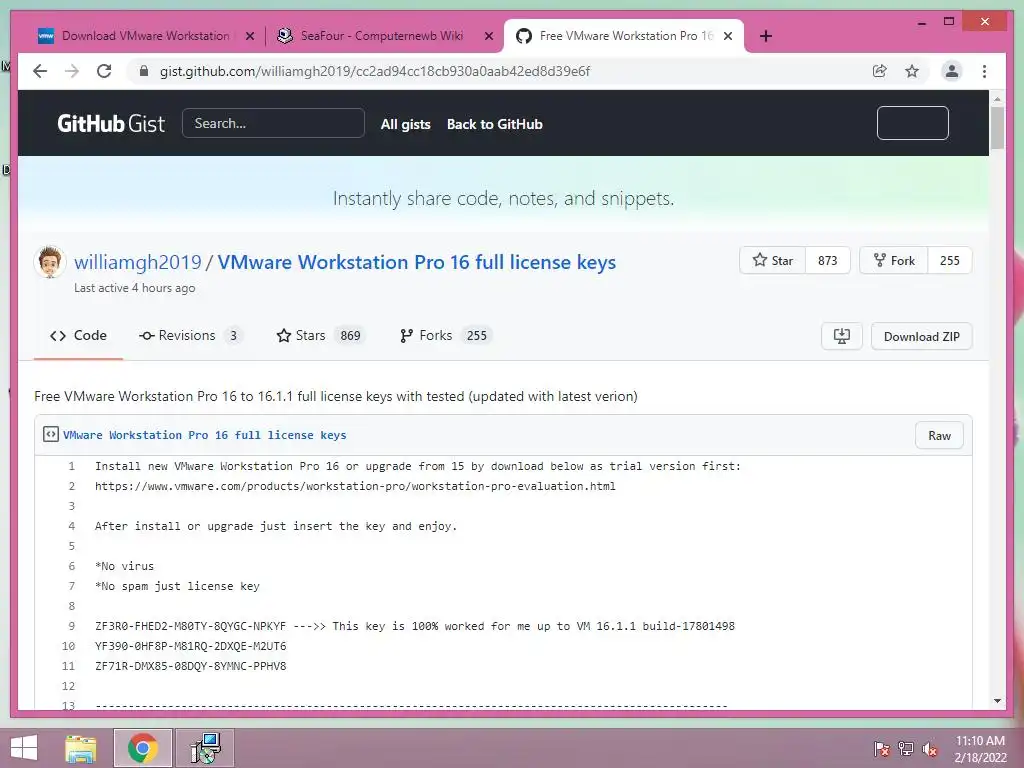The height and width of the screenshot is (768, 1024).
Task: Click the VMware installer taskbar icon
Action: pyautogui.click(x=205, y=748)
